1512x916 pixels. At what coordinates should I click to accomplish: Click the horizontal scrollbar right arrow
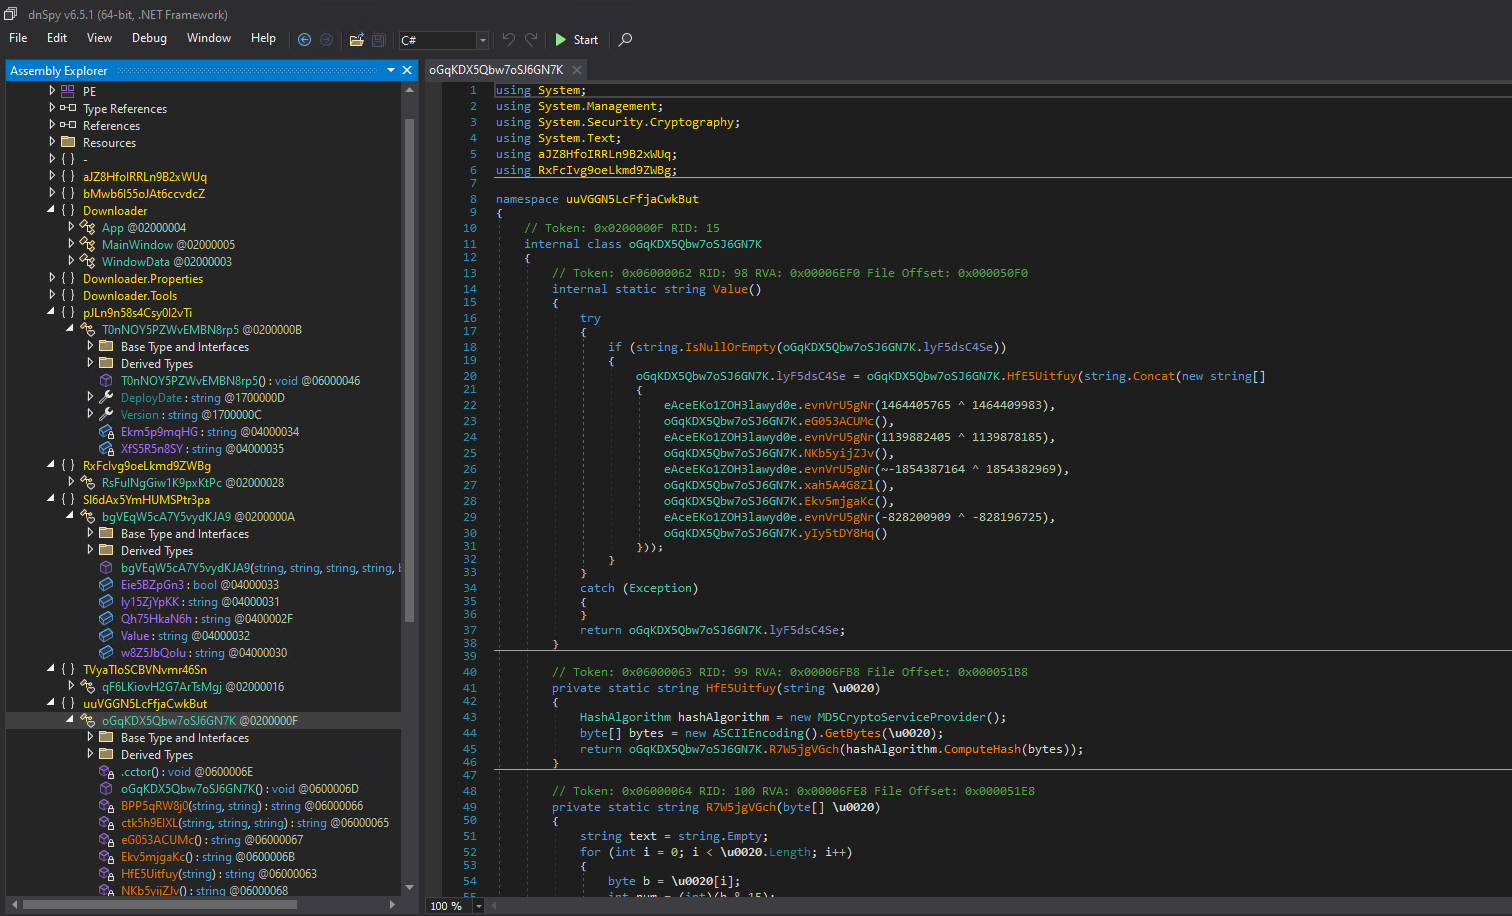392,905
